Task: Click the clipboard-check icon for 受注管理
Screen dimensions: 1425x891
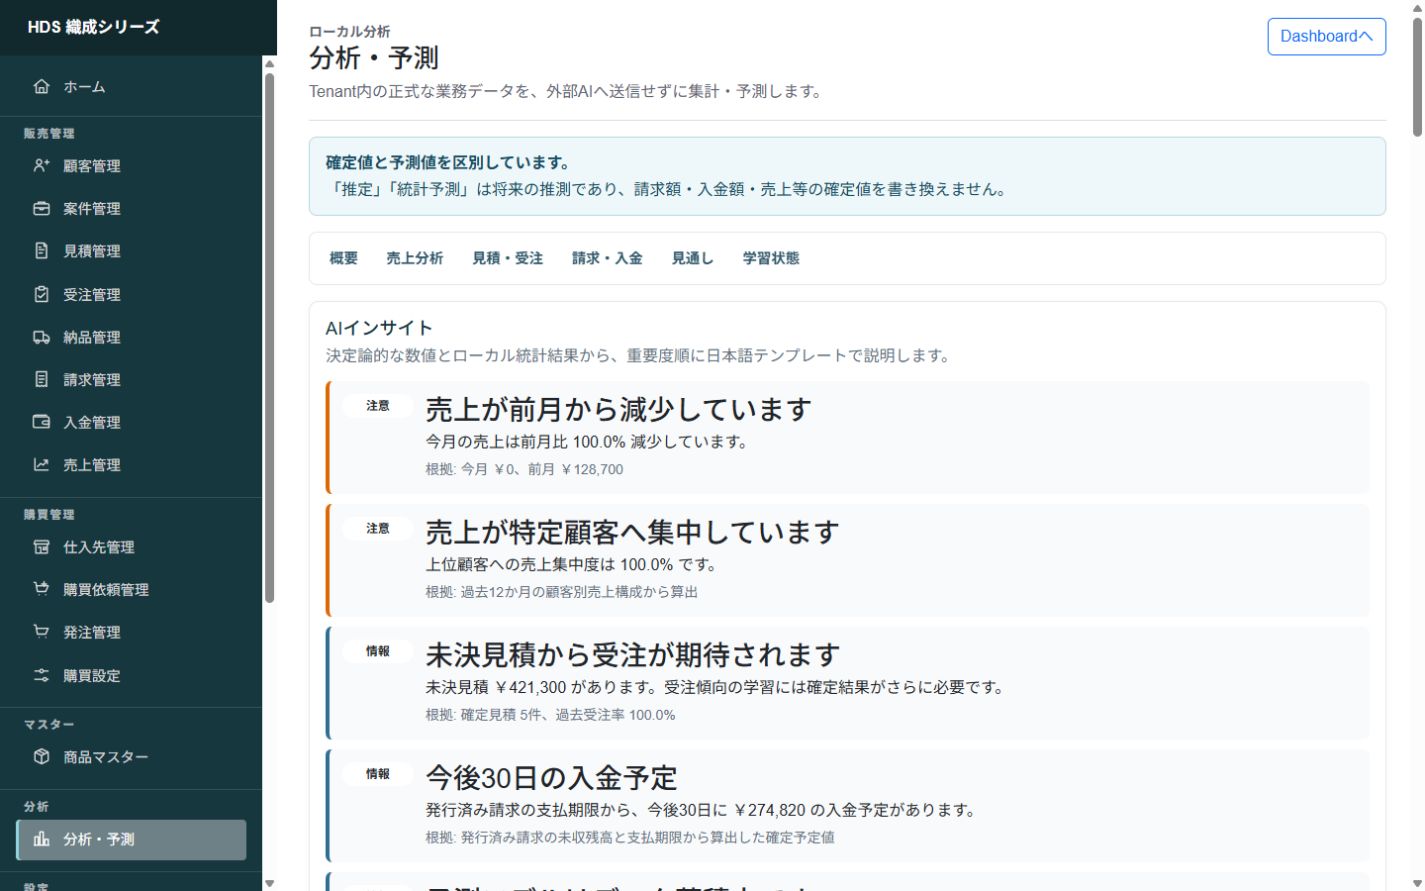Action: pos(41,295)
